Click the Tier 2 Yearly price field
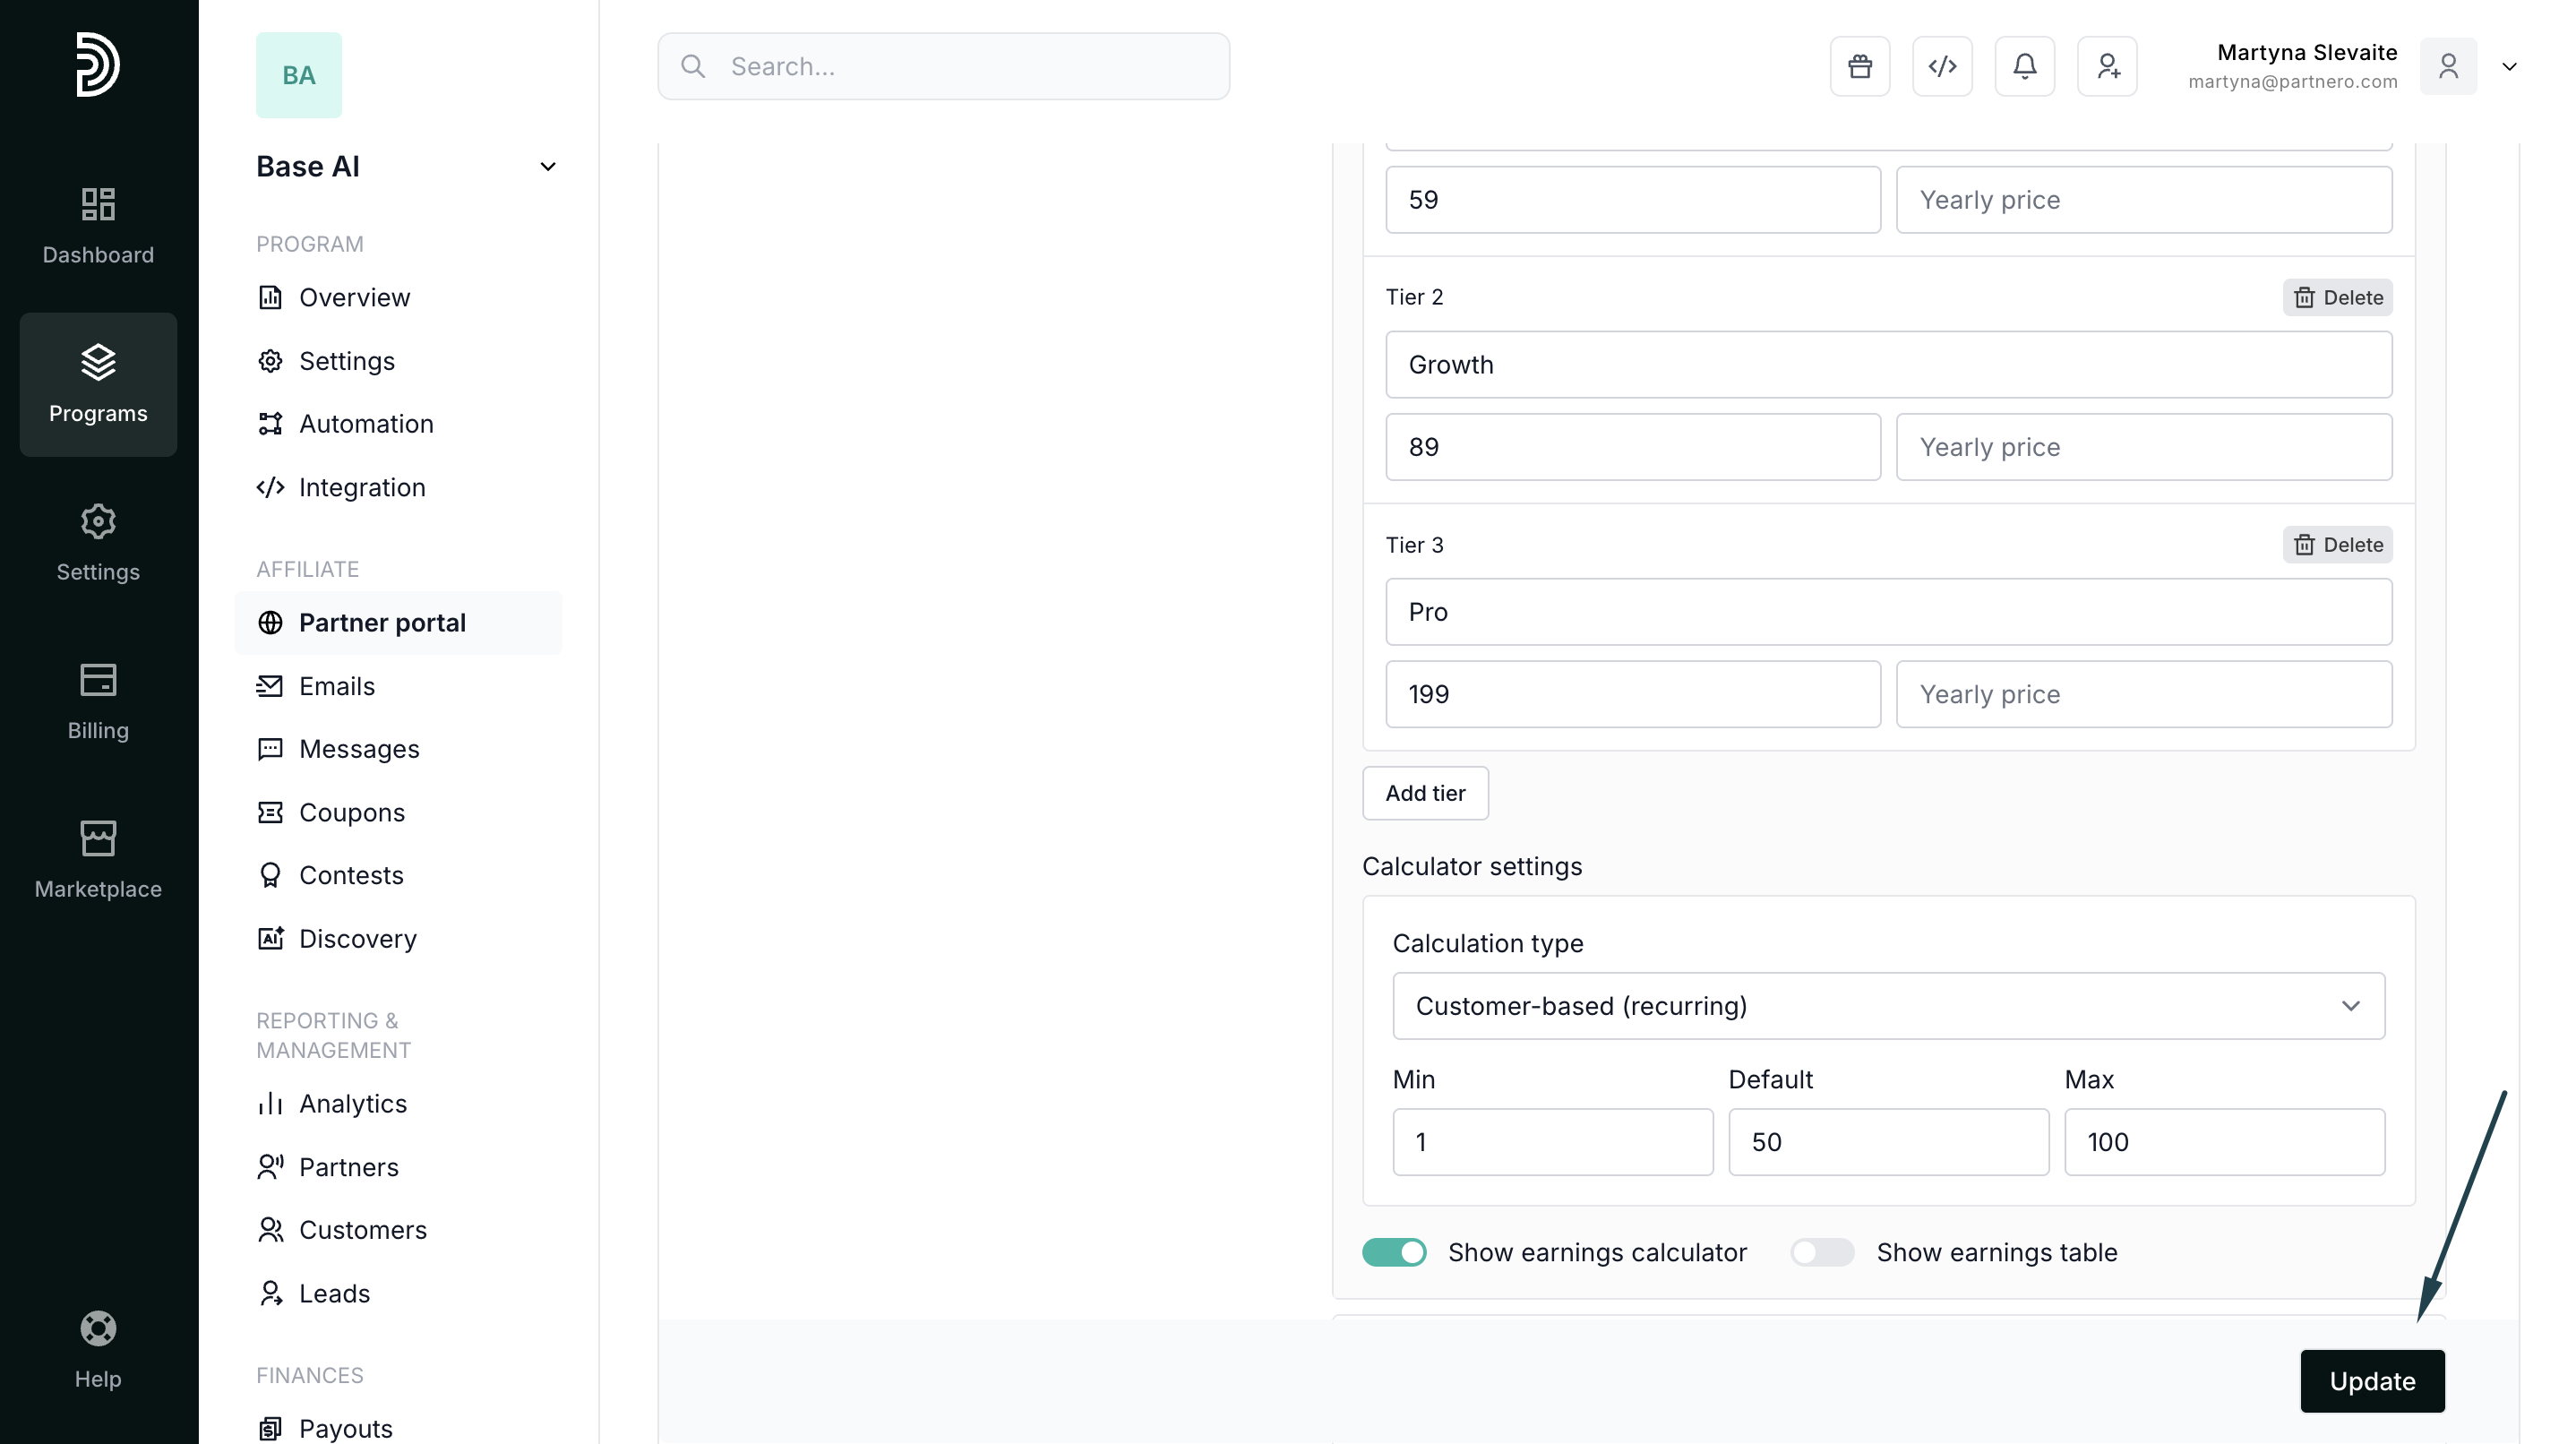The height and width of the screenshot is (1444, 2576). pos(2143,447)
